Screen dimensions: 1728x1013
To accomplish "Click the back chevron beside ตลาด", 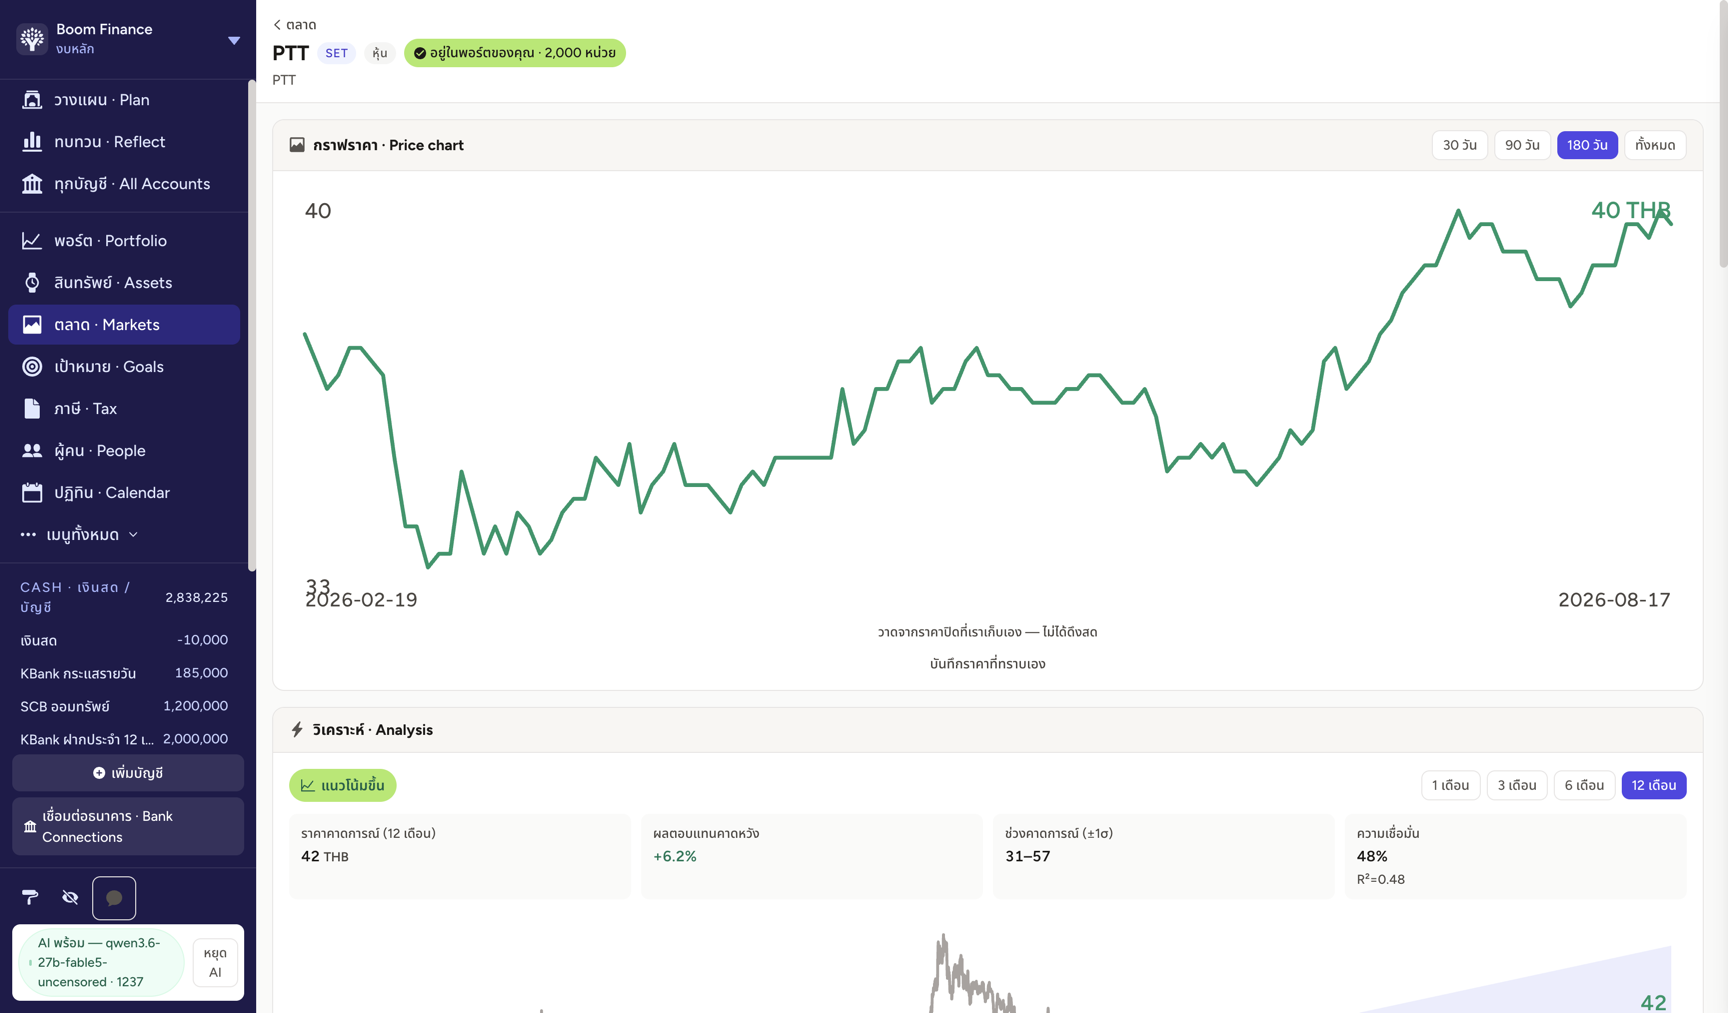I will click(277, 25).
